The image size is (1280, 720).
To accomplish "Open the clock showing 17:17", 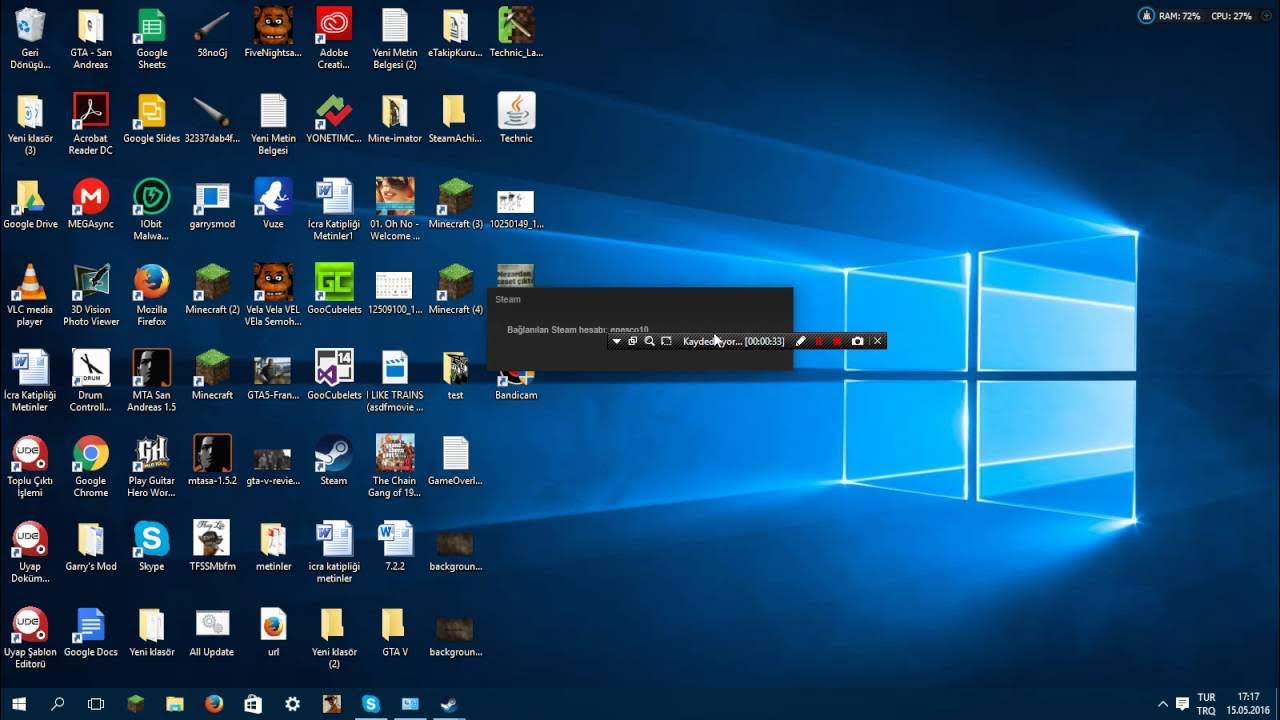I will (1248, 704).
